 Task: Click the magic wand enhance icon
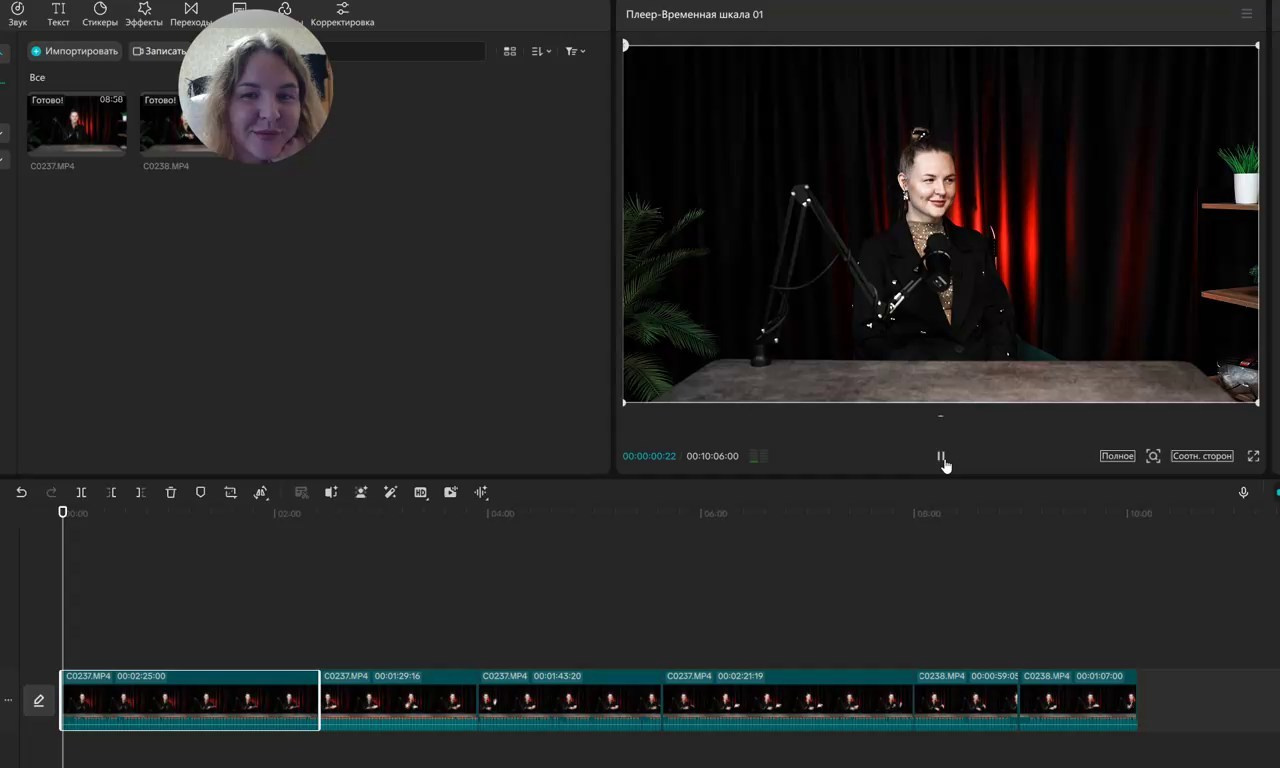[x=391, y=492]
